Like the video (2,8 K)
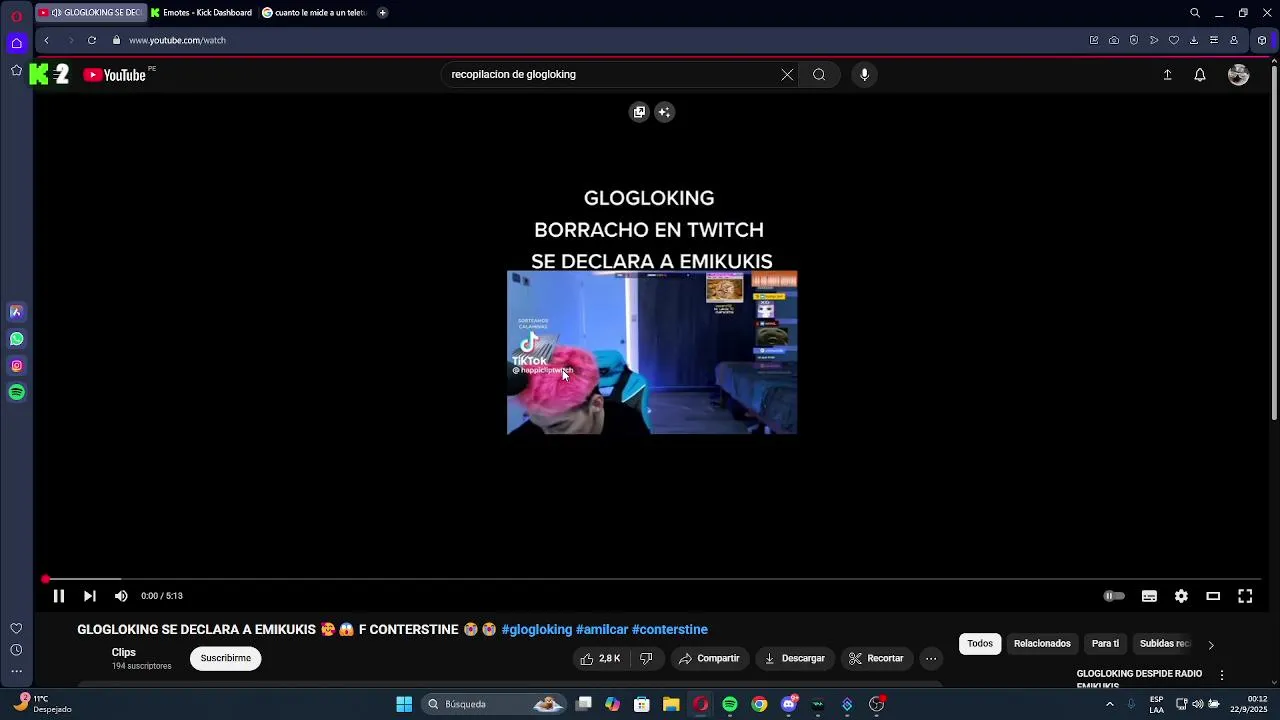The image size is (1280, 720). point(600,659)
